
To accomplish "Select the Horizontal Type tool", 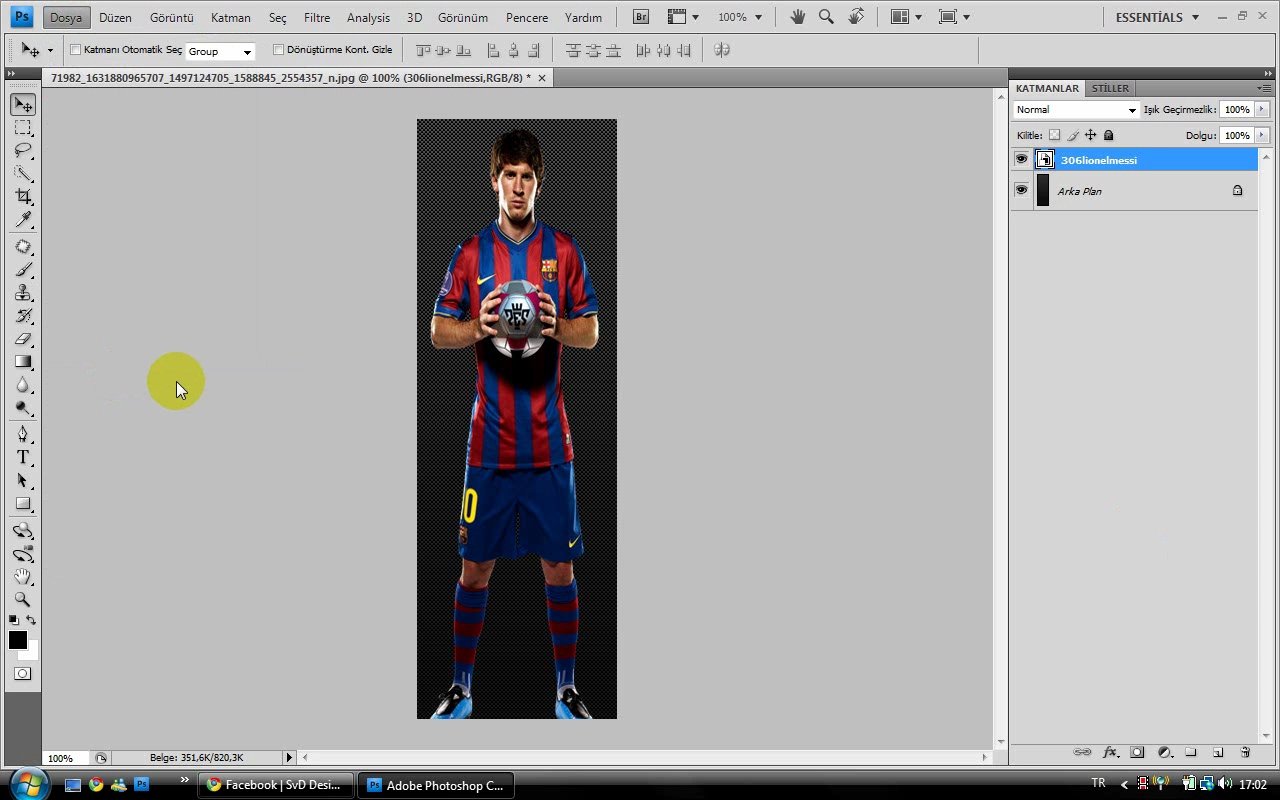I will (23, 457).
